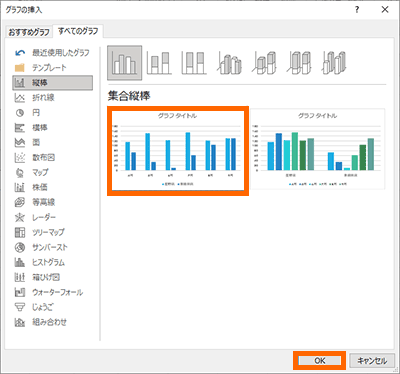Viewport: 400px width, 374px height.
Task: Select 株価 stock chart category
Action: pos(52,187)
